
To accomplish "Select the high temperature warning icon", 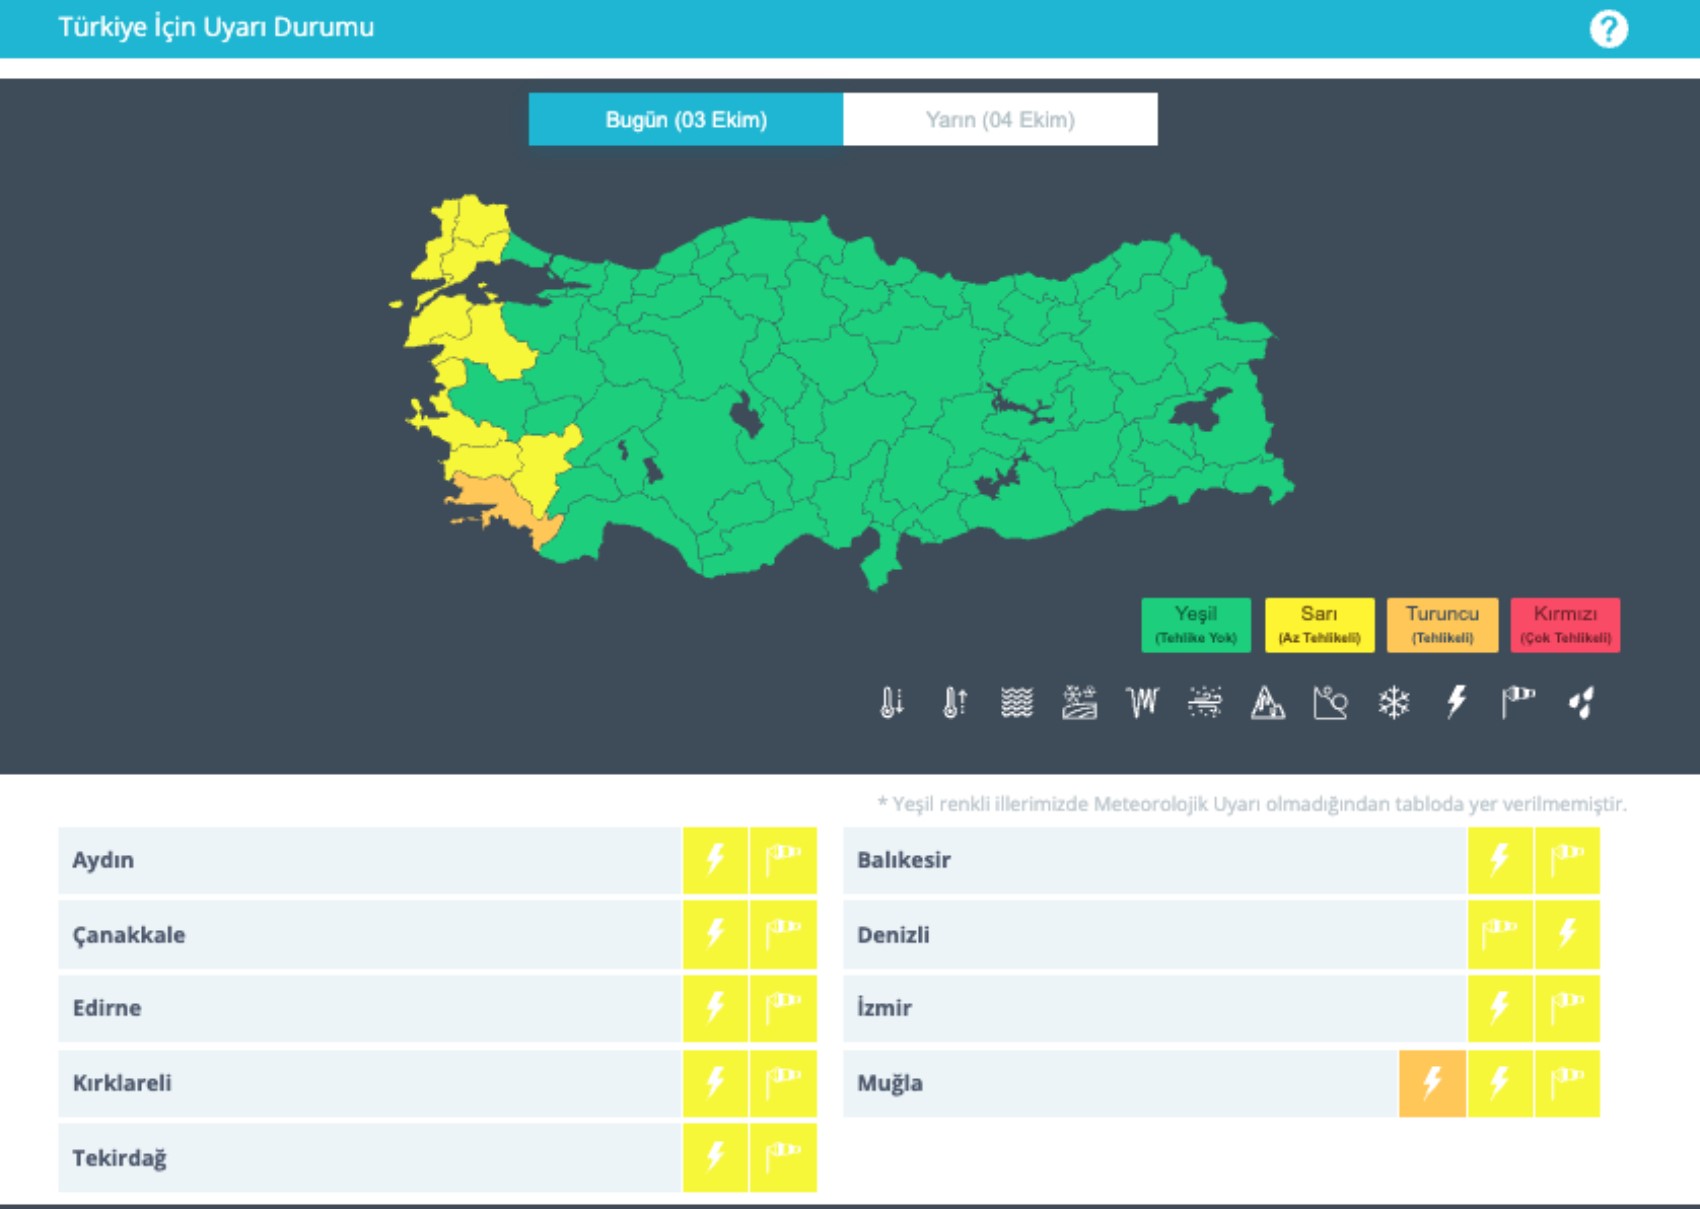I will 954,703.
